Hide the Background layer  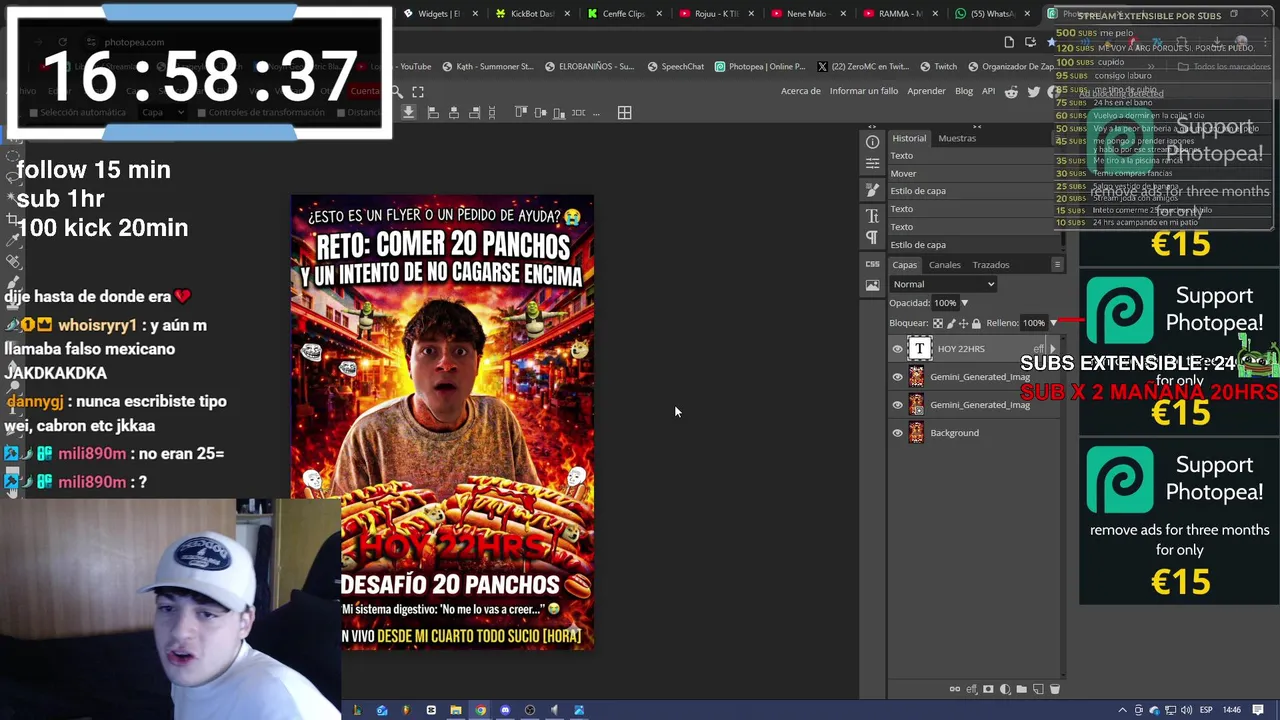[897, 433]
